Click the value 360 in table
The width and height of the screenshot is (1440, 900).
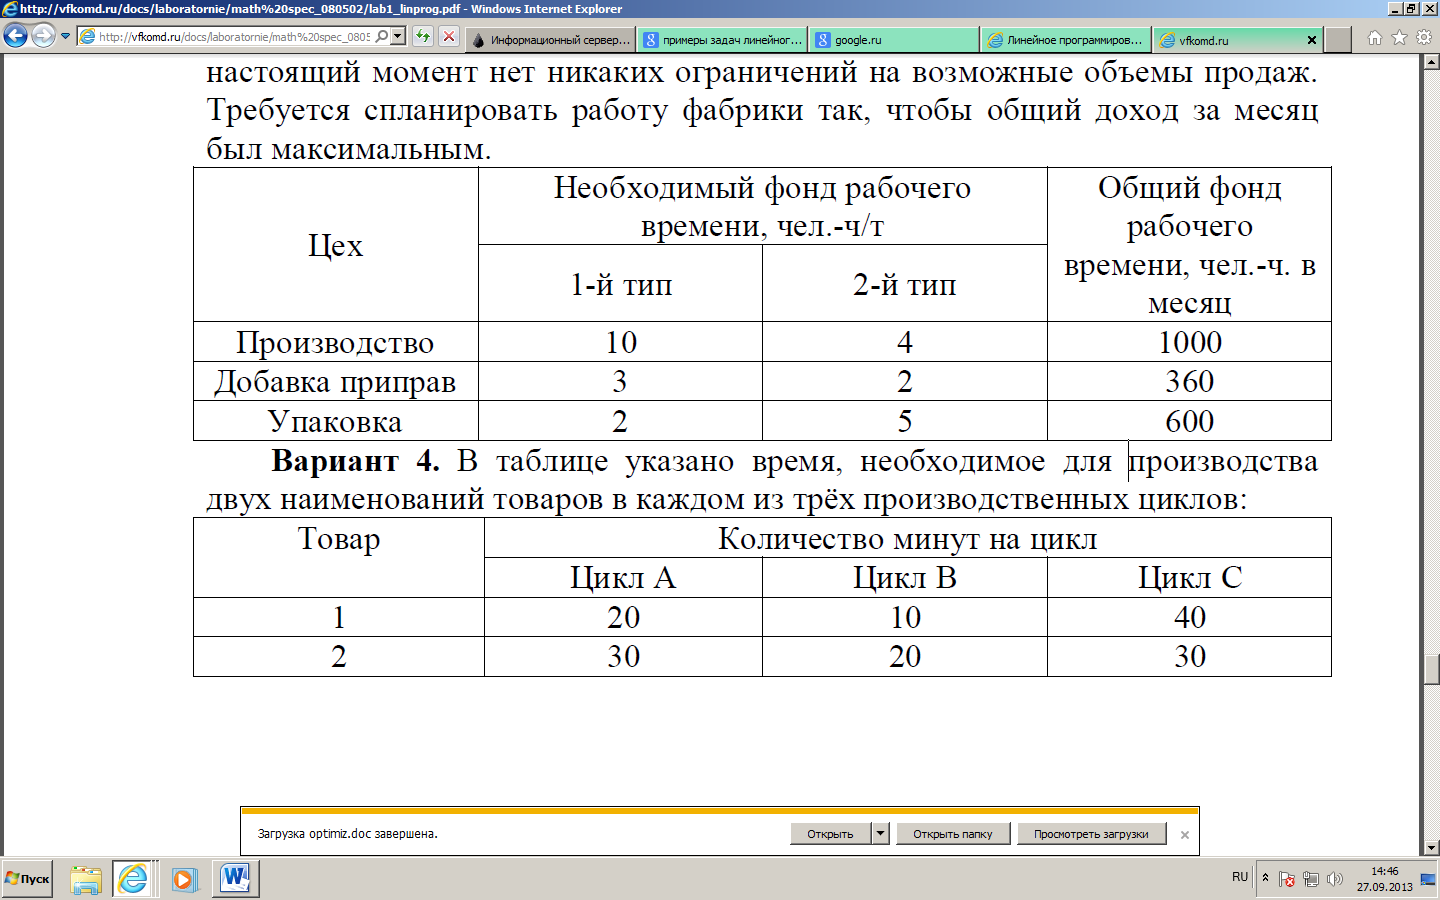tap(1190, 381)
